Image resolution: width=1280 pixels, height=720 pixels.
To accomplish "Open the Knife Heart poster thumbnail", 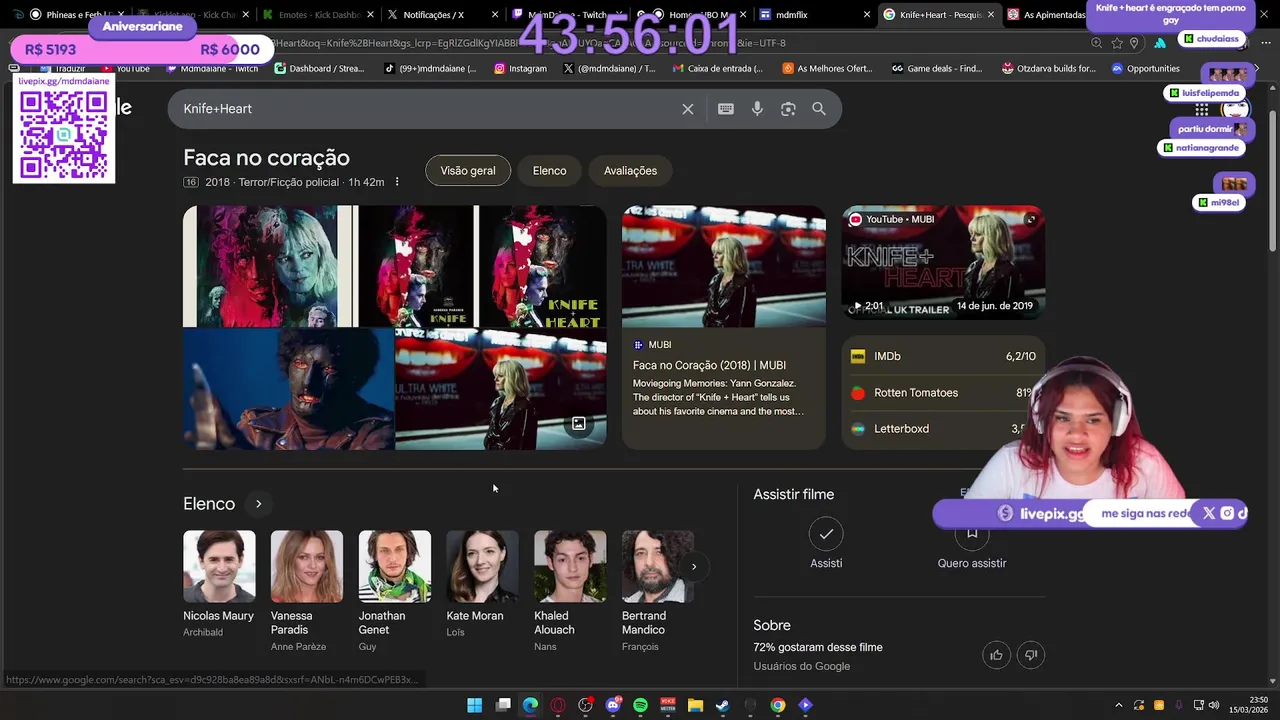I will (x=542, y=267).
